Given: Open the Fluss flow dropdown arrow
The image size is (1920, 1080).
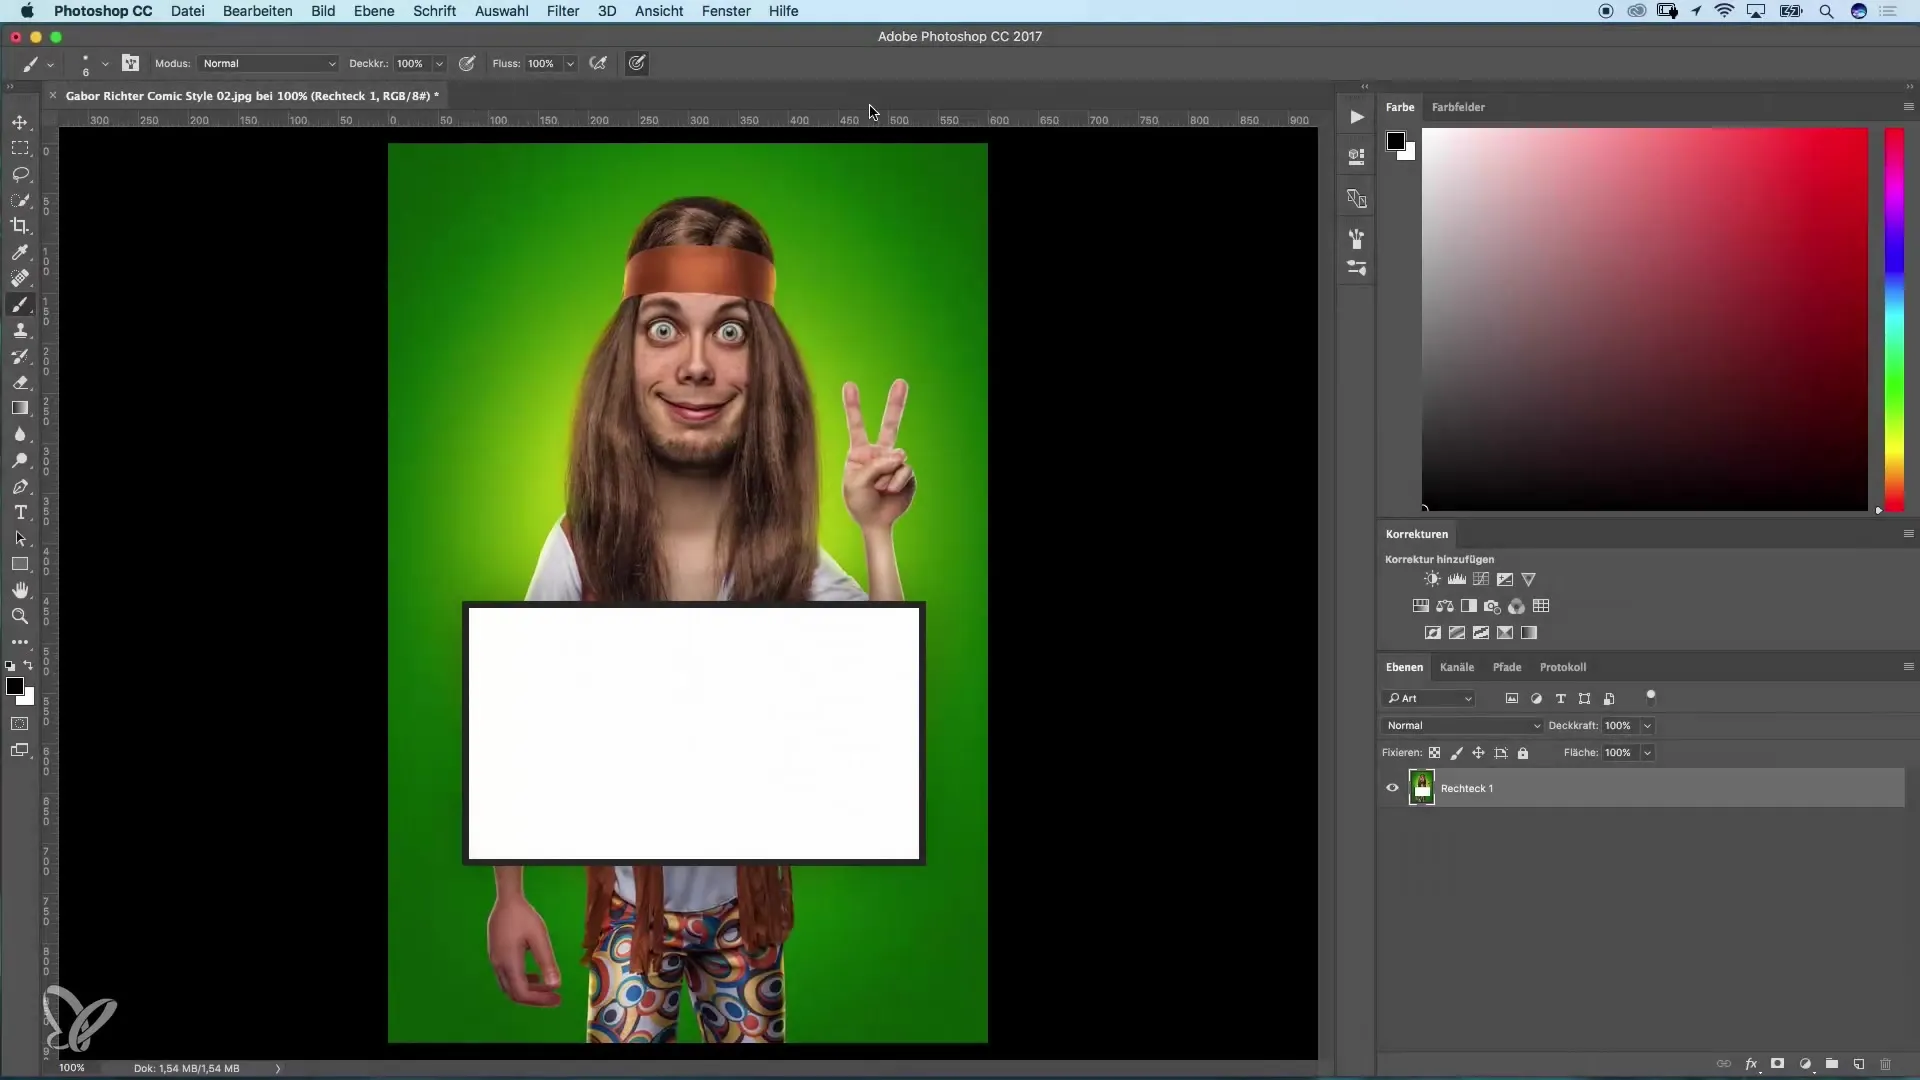Looking at the screenshot, I should click(570, 63).
